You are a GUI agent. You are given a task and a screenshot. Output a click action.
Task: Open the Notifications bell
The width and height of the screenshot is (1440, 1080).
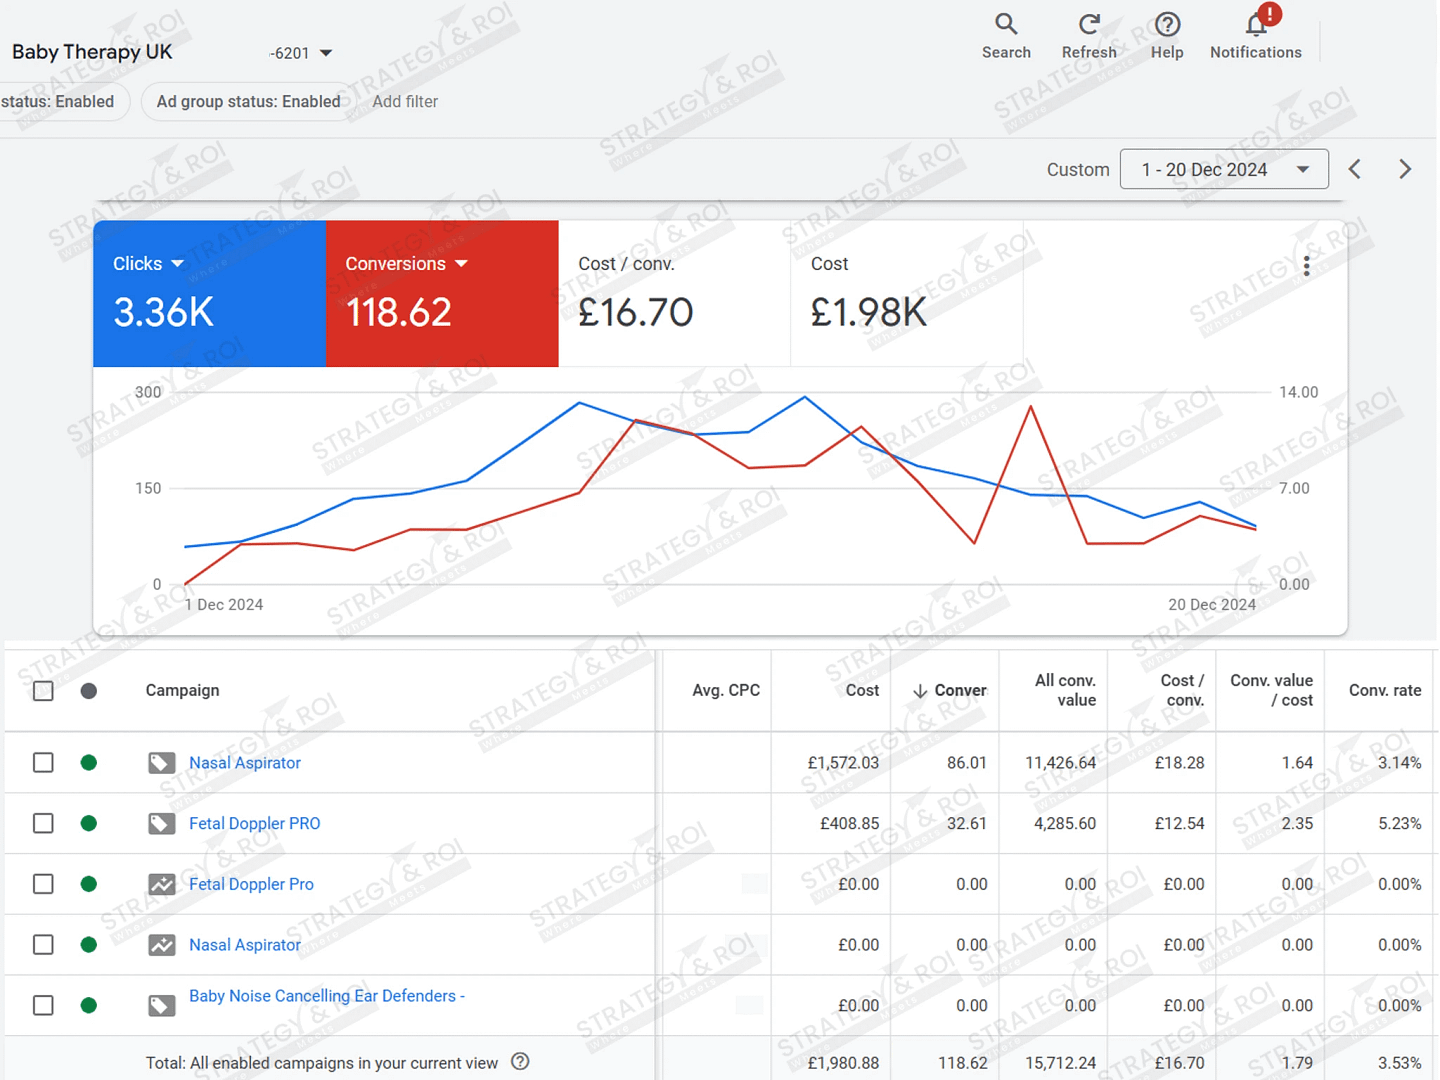1256,24
